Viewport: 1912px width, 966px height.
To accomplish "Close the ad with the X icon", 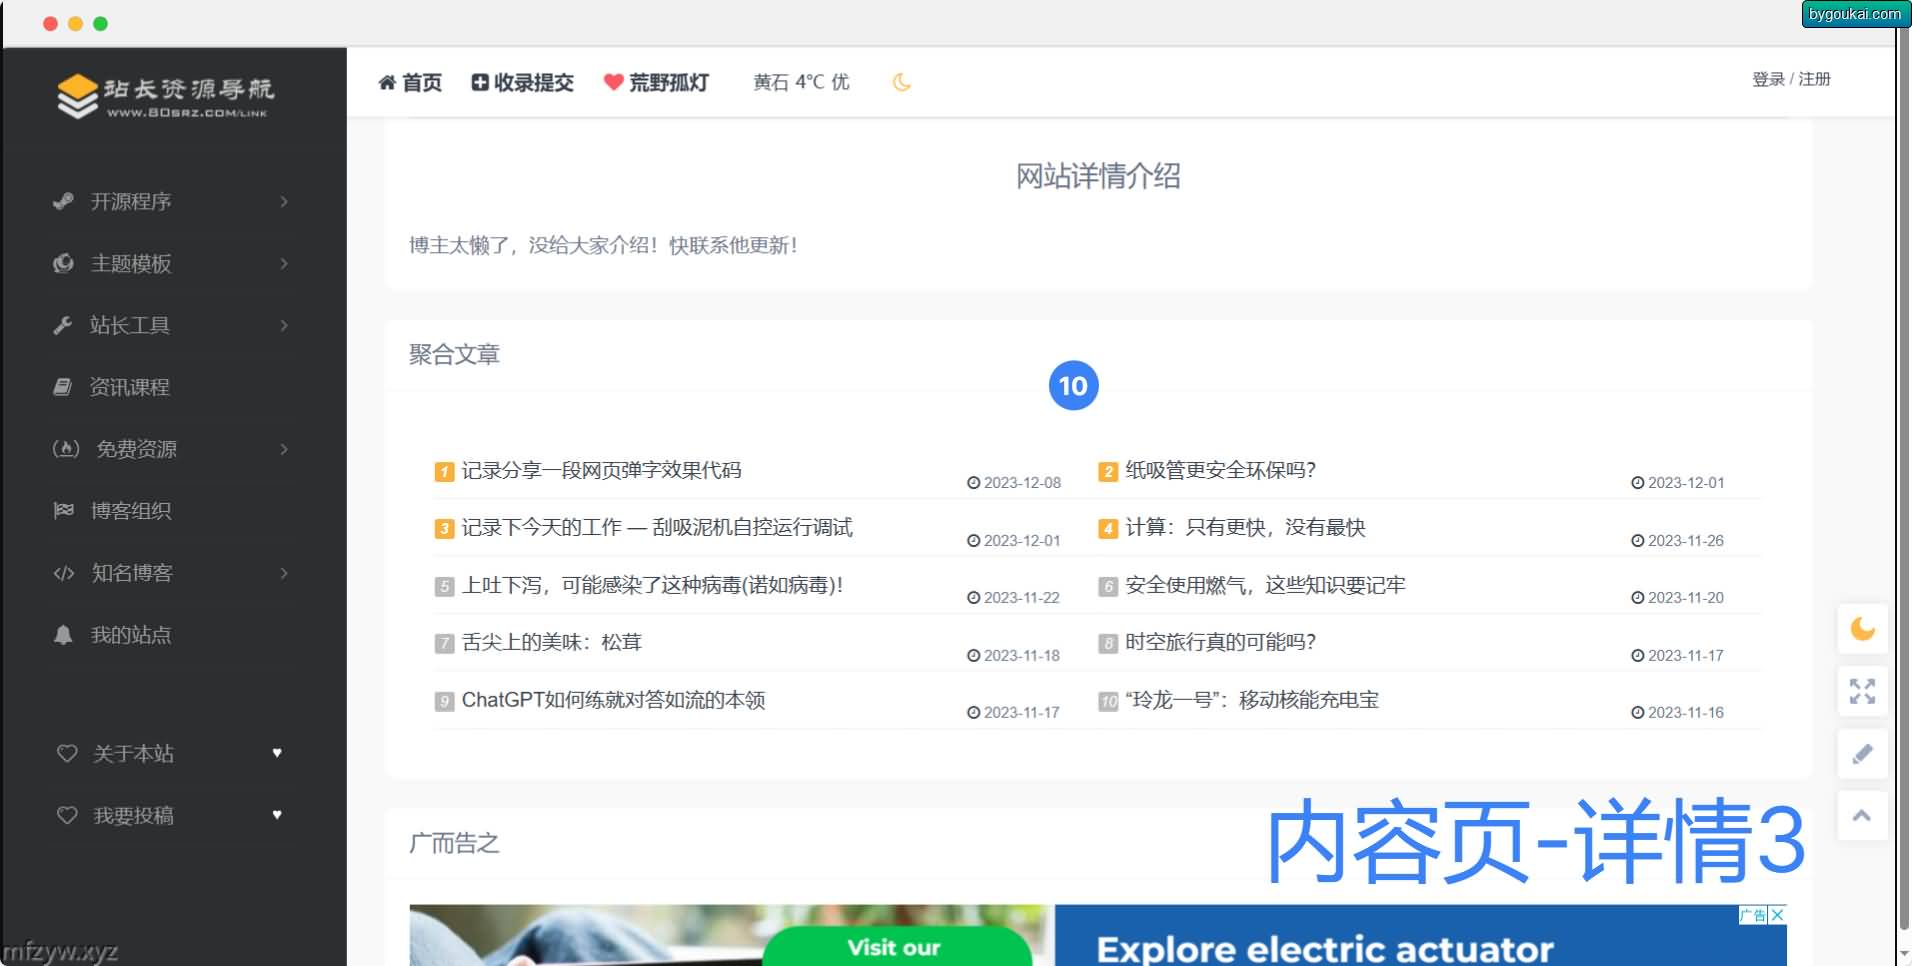I will 1777,915.
